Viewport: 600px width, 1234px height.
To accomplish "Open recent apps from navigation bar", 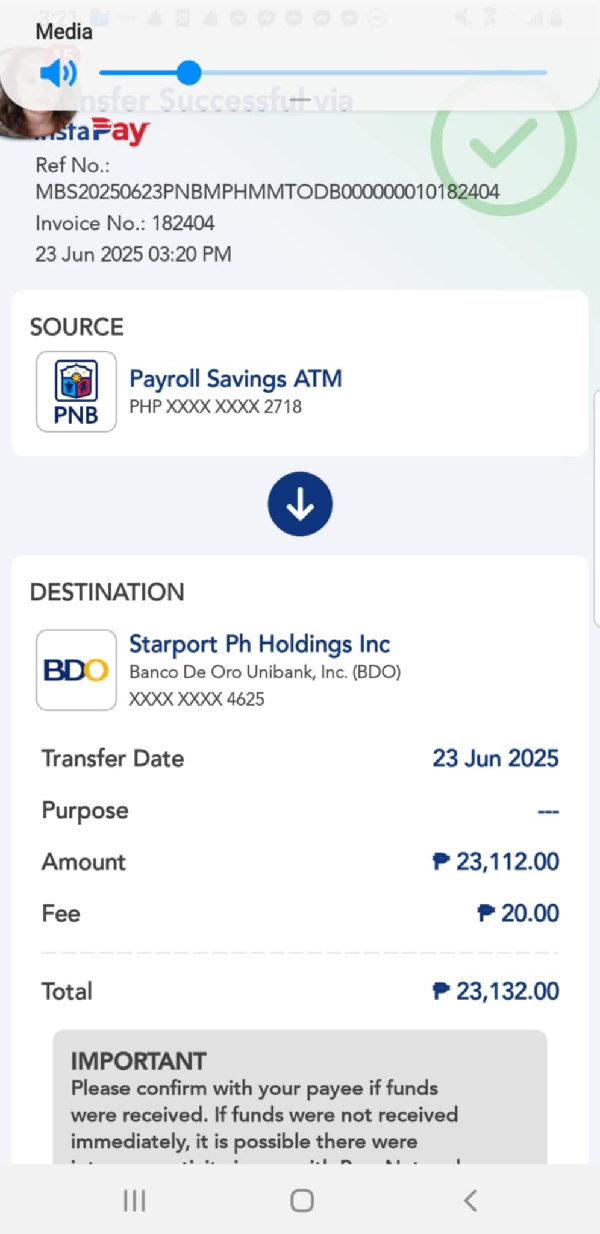I will (x=134, y=1201).
